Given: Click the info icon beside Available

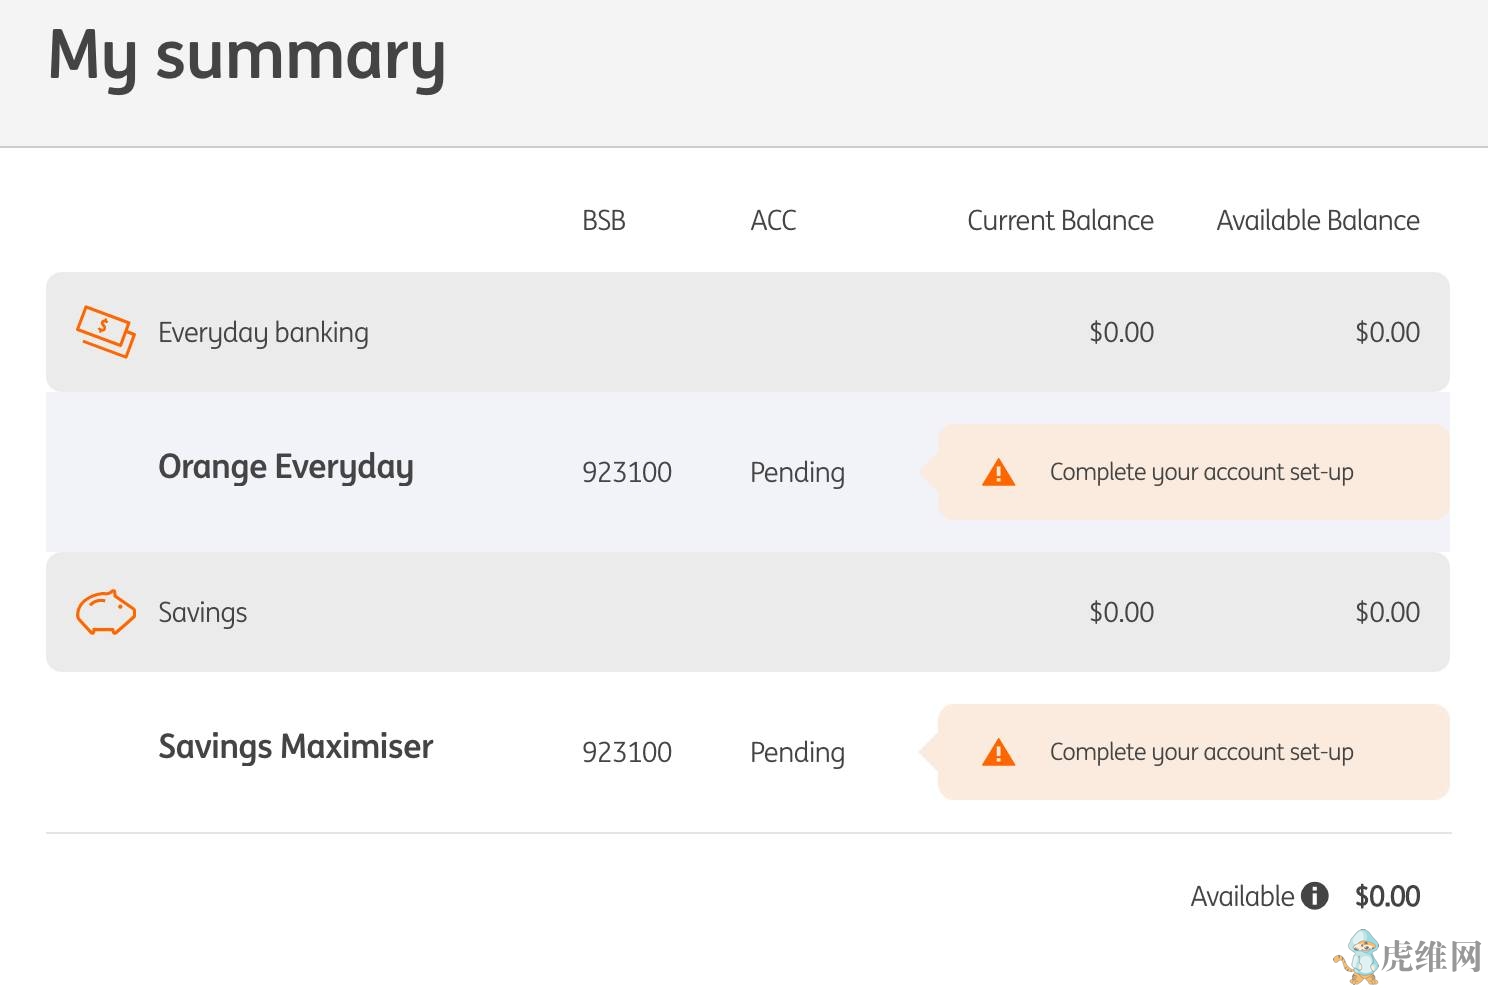Looking at the screenshot, I should (x=1314, y=896).
